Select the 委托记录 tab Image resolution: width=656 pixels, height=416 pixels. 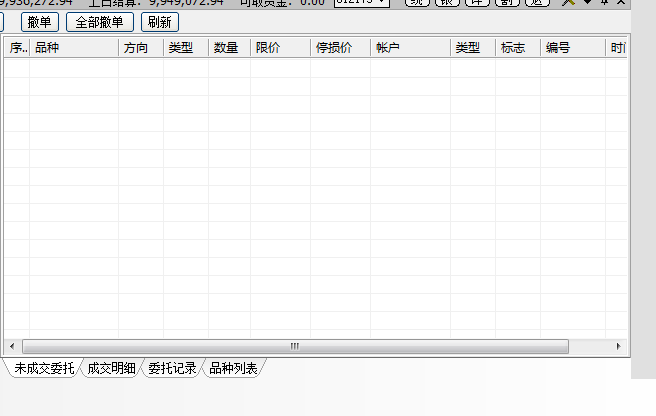pos(172,369)
